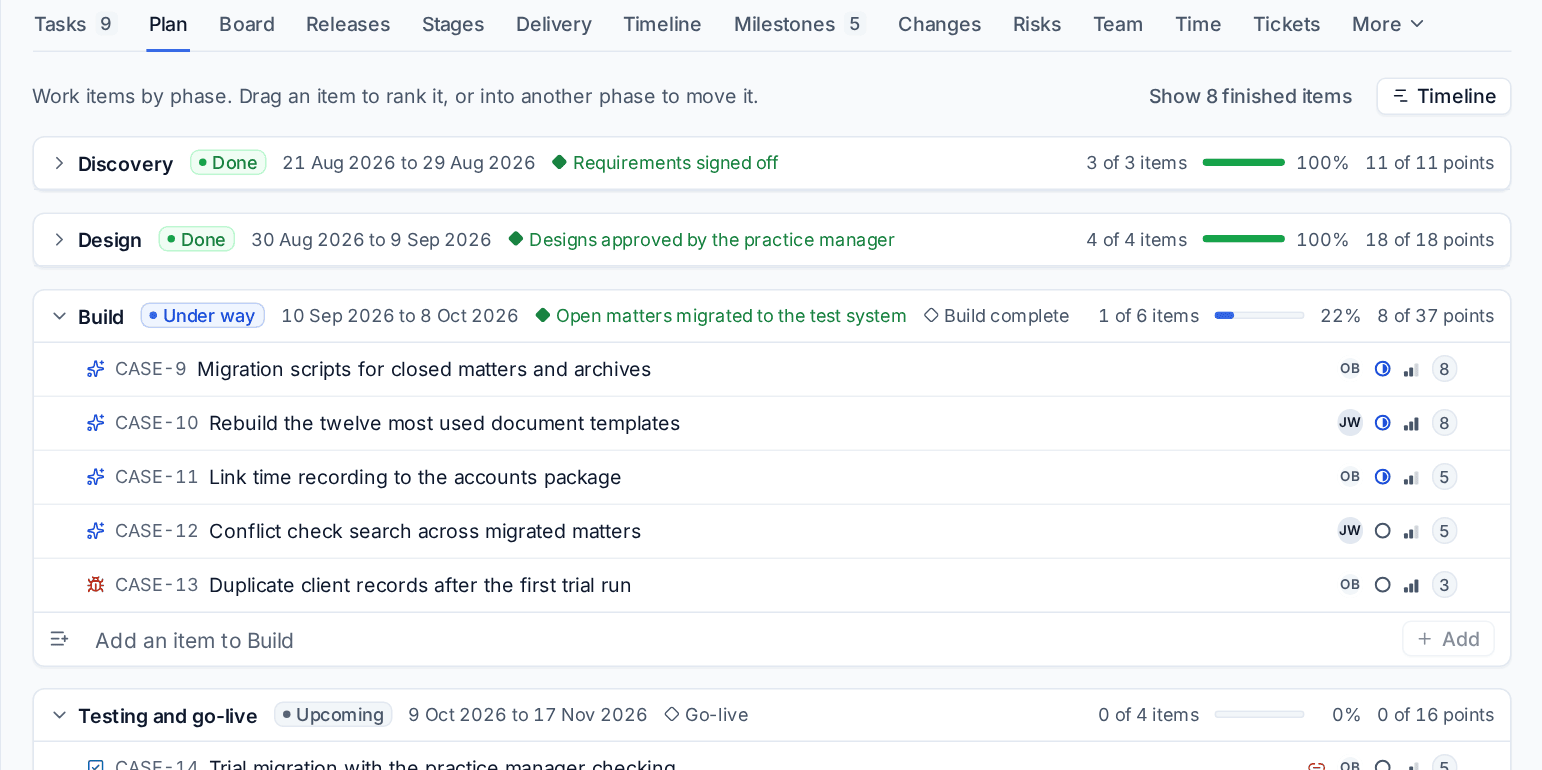Click the JW assignee avatar on CASE-10
This screenshot has height=770, width=1542.
click(1350, 423)
